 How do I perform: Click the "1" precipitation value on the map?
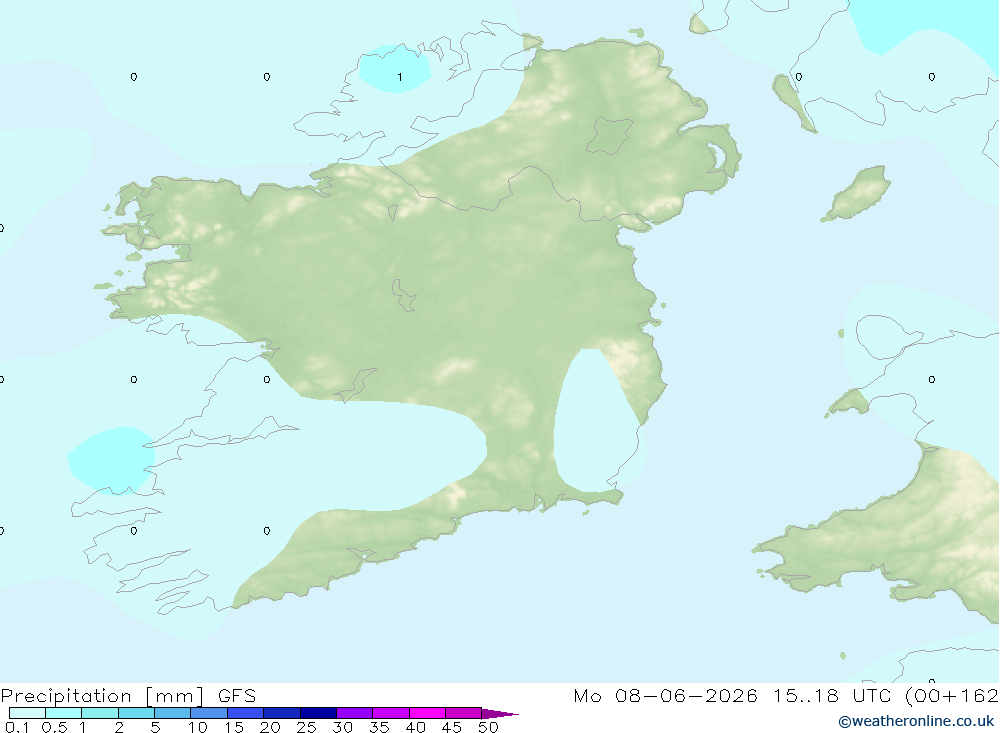click(400, 77)
